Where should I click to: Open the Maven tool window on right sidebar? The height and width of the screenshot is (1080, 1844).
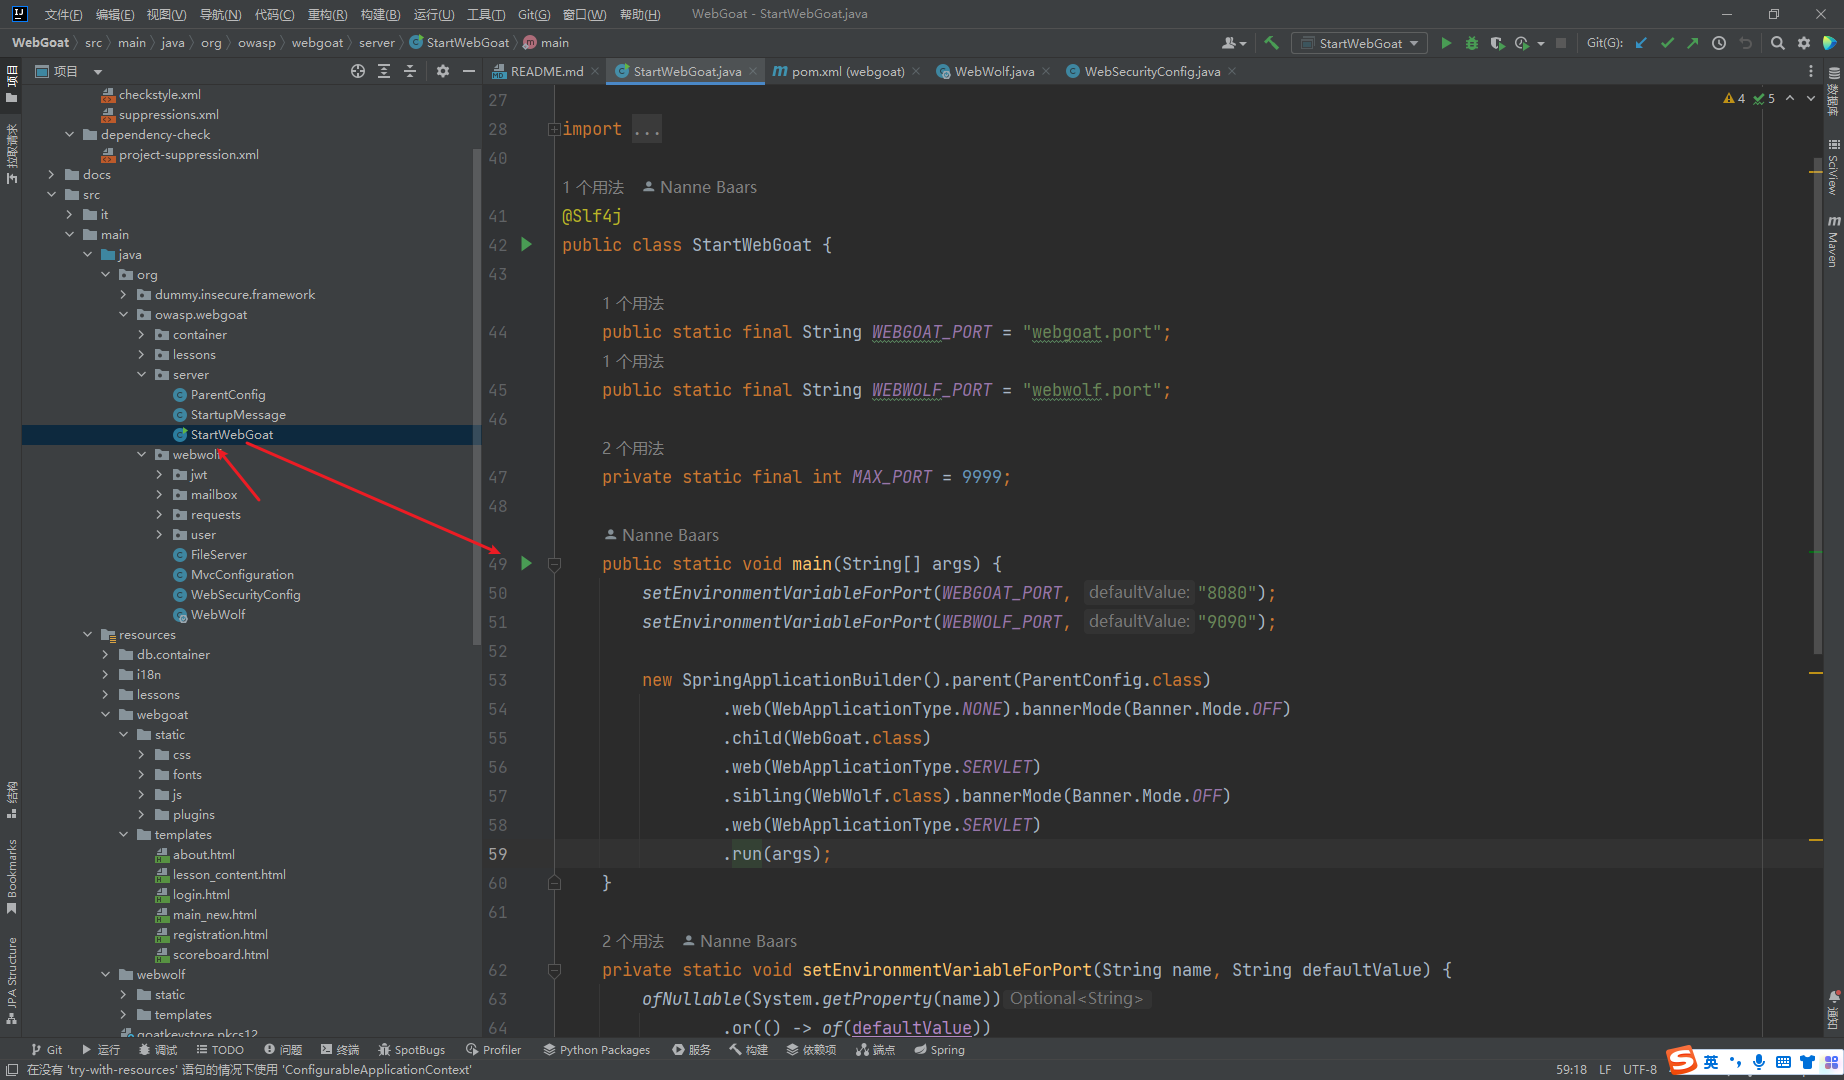click(x=1833, y=240)
